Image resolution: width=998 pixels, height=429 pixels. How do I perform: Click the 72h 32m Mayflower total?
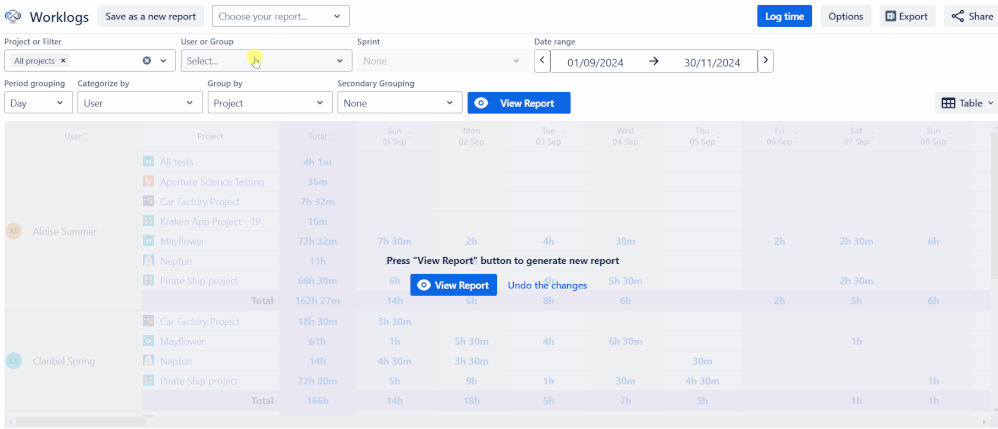[x=318, y=241]
